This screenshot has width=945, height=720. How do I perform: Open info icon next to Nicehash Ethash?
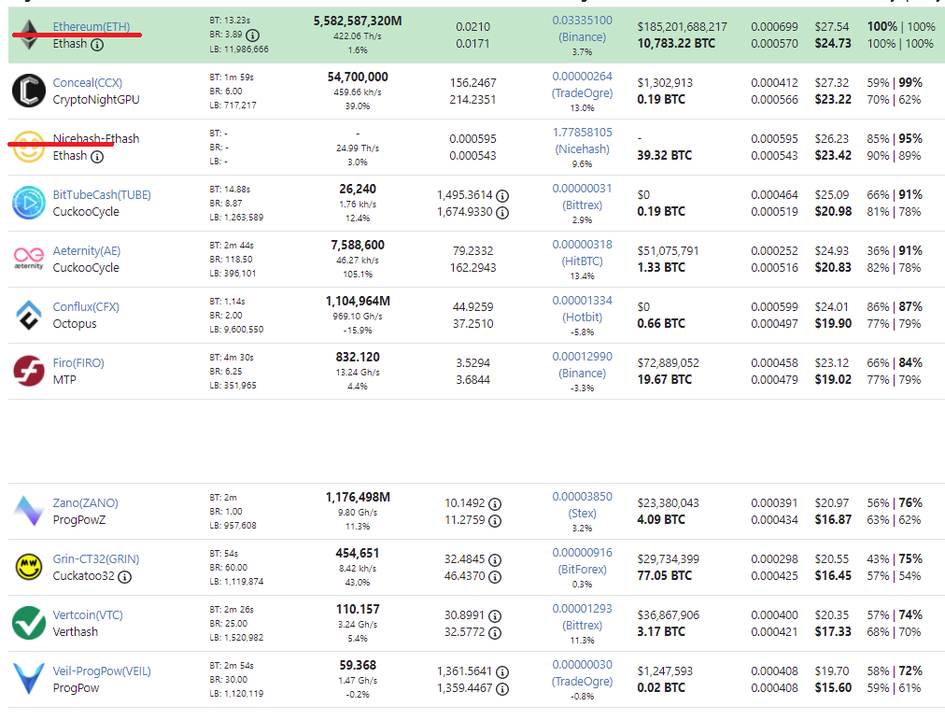97,157
